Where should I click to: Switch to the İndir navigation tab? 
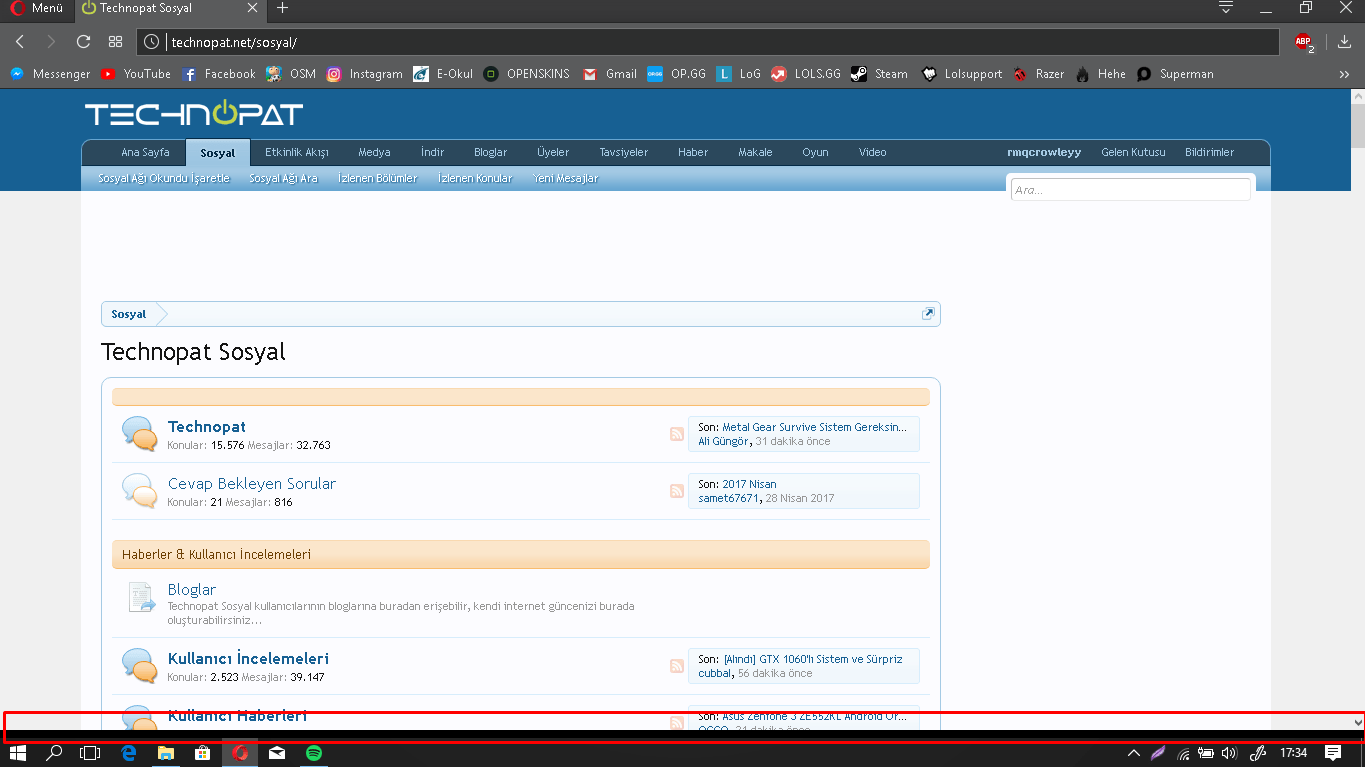(x=432, y=153)
